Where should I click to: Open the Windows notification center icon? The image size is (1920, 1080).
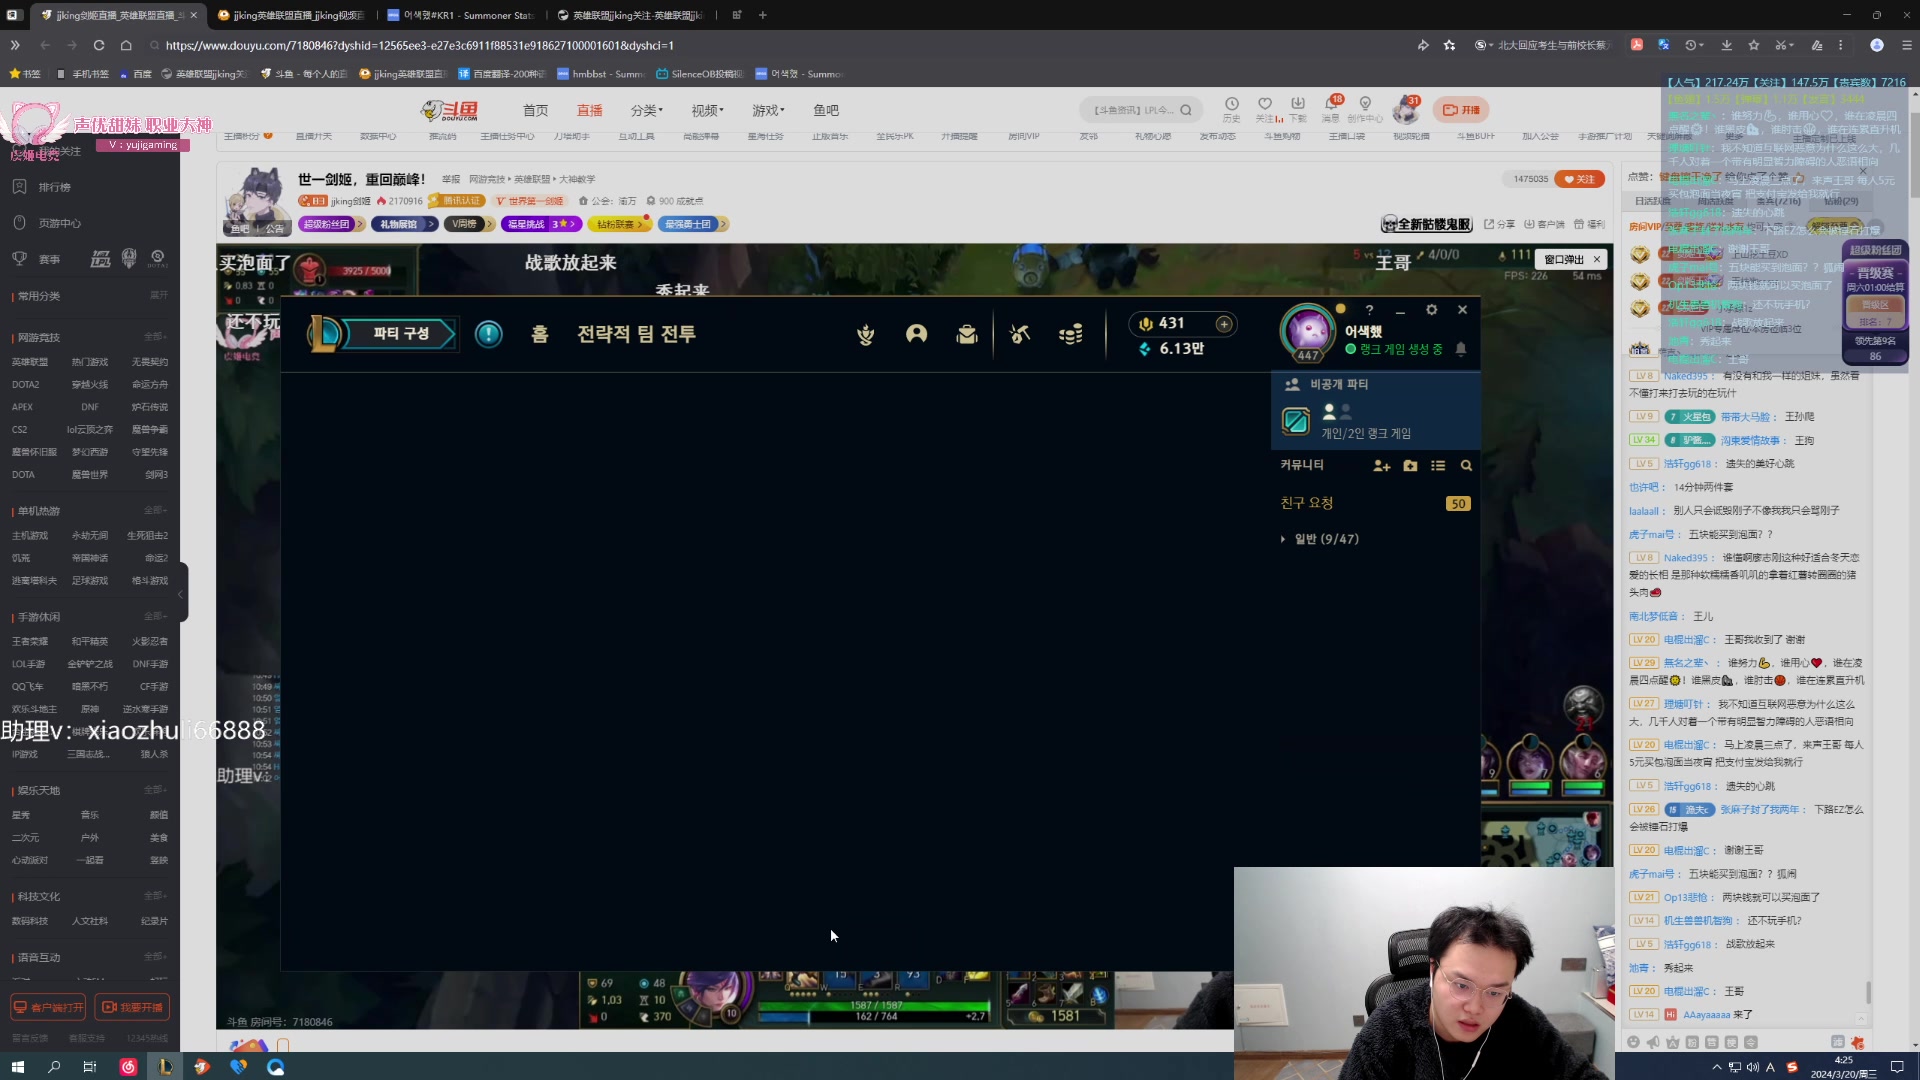[1897, 1067]
